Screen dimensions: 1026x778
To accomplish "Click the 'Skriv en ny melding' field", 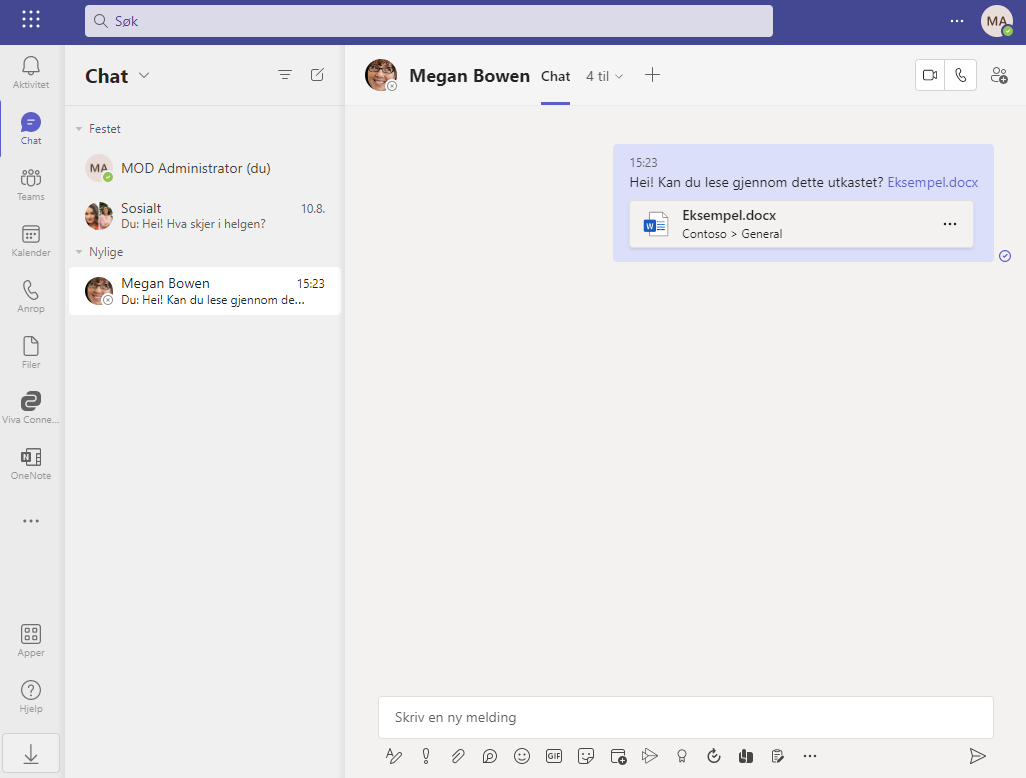I will 685,717.
